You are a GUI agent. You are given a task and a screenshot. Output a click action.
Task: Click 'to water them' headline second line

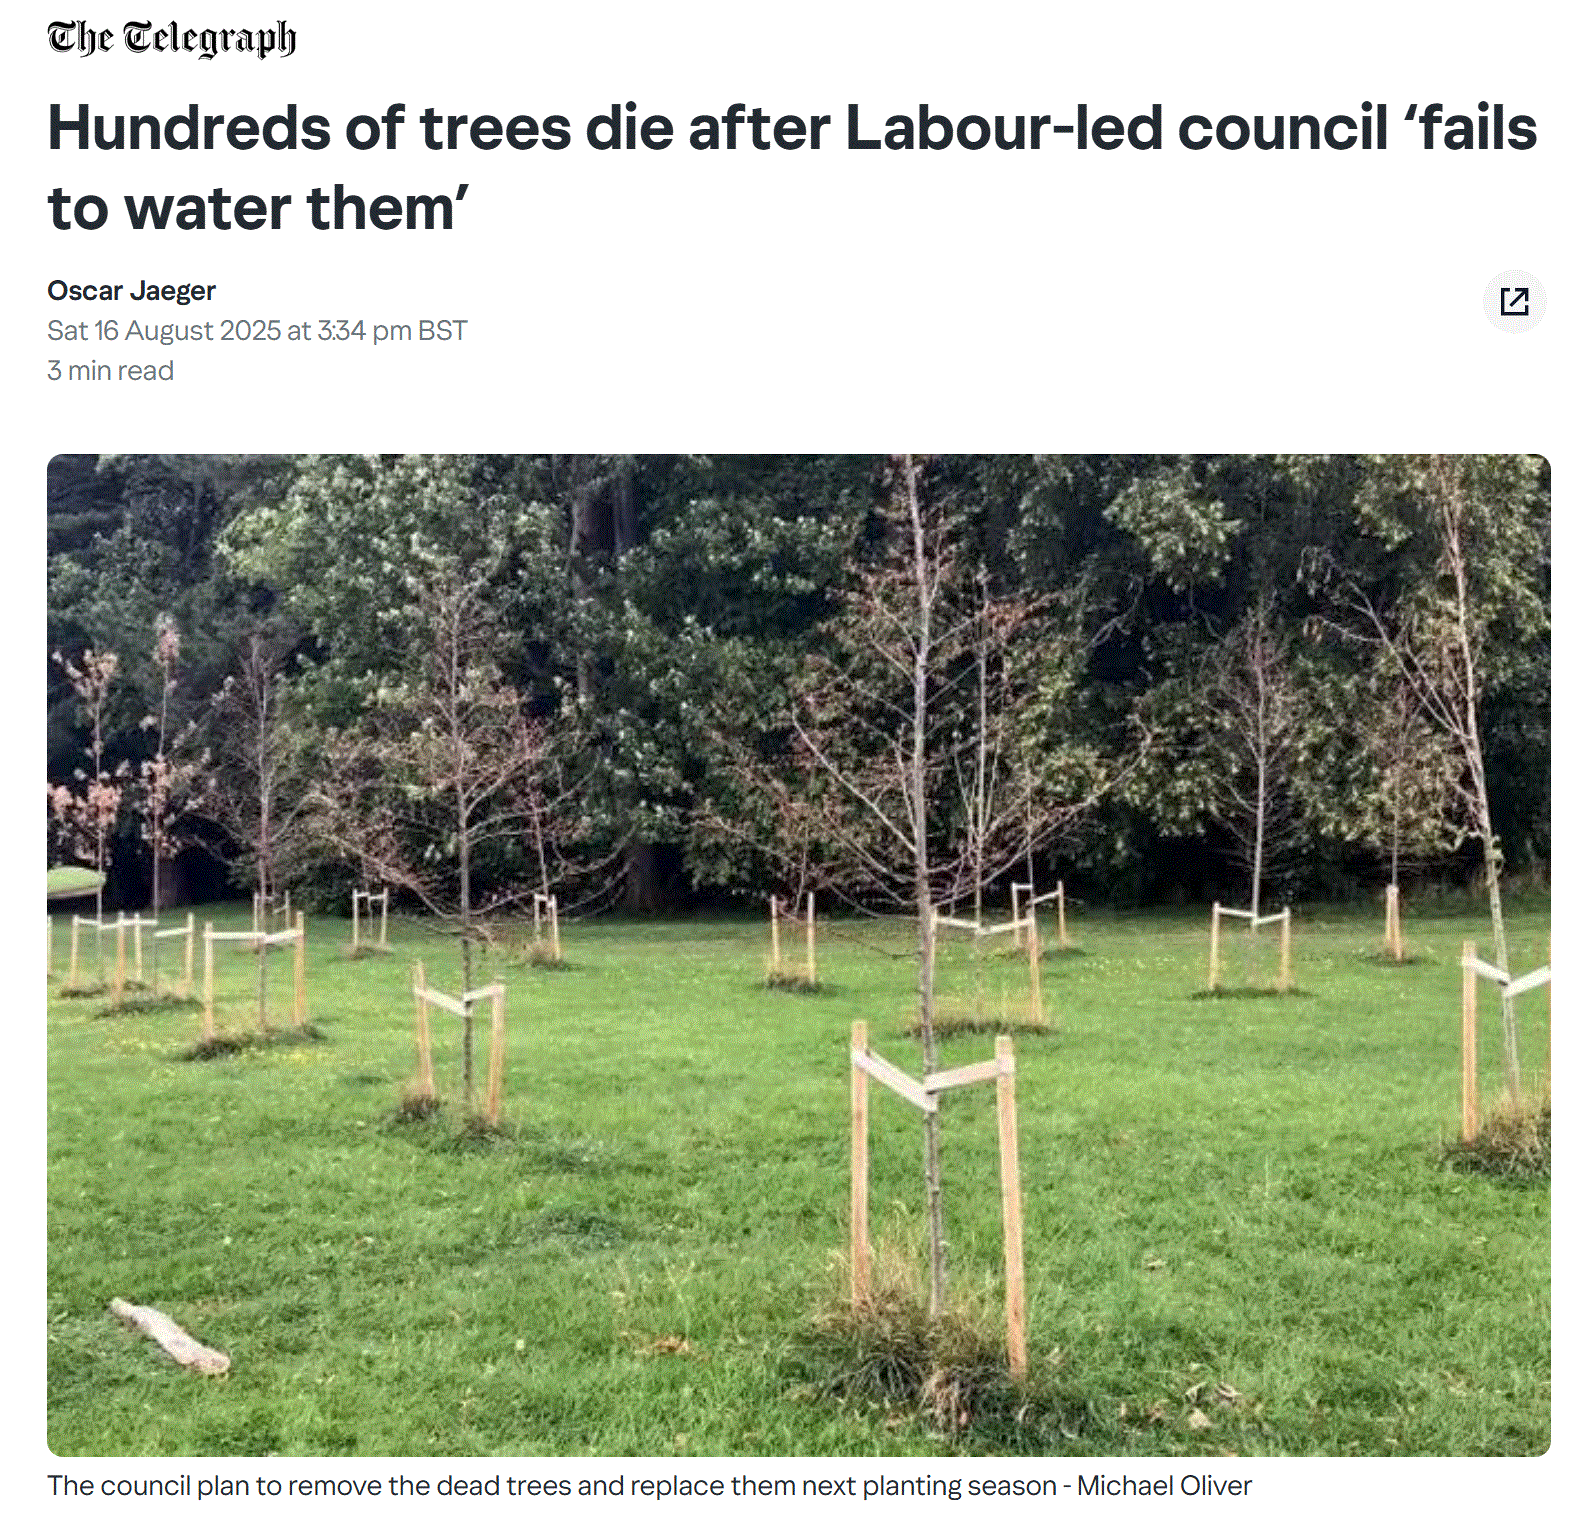[x=258, y=208]
